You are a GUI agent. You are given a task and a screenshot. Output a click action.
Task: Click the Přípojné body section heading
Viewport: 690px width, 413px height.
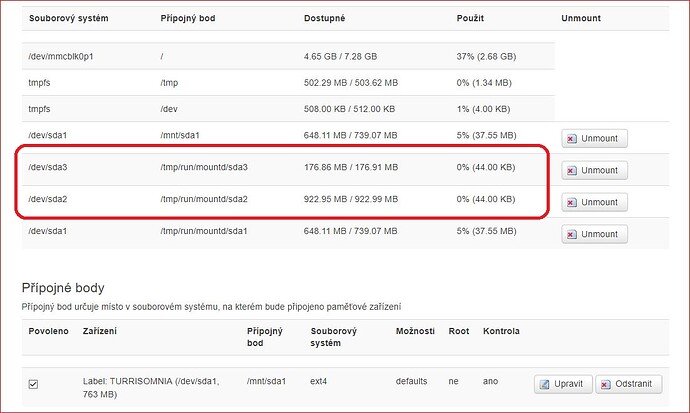63,288
